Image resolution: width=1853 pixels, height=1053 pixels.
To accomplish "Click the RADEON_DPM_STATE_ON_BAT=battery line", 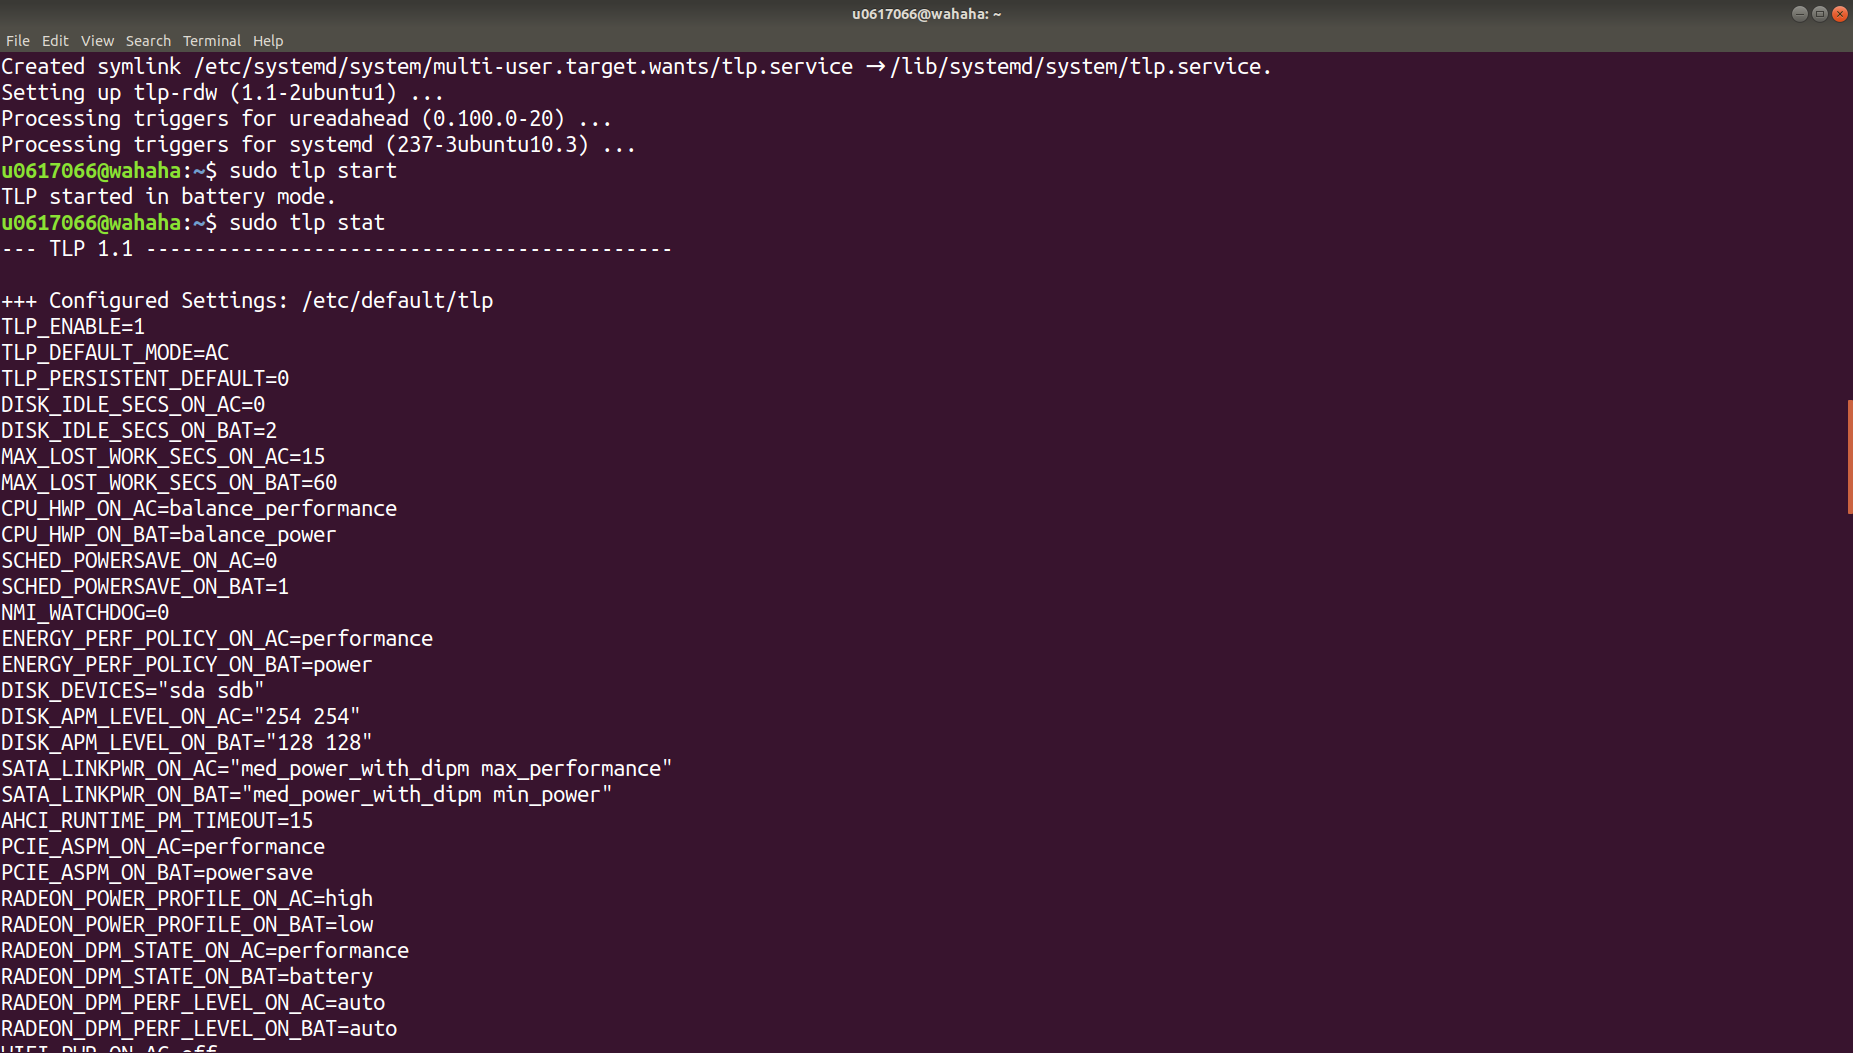I will (x=187, y=977).
